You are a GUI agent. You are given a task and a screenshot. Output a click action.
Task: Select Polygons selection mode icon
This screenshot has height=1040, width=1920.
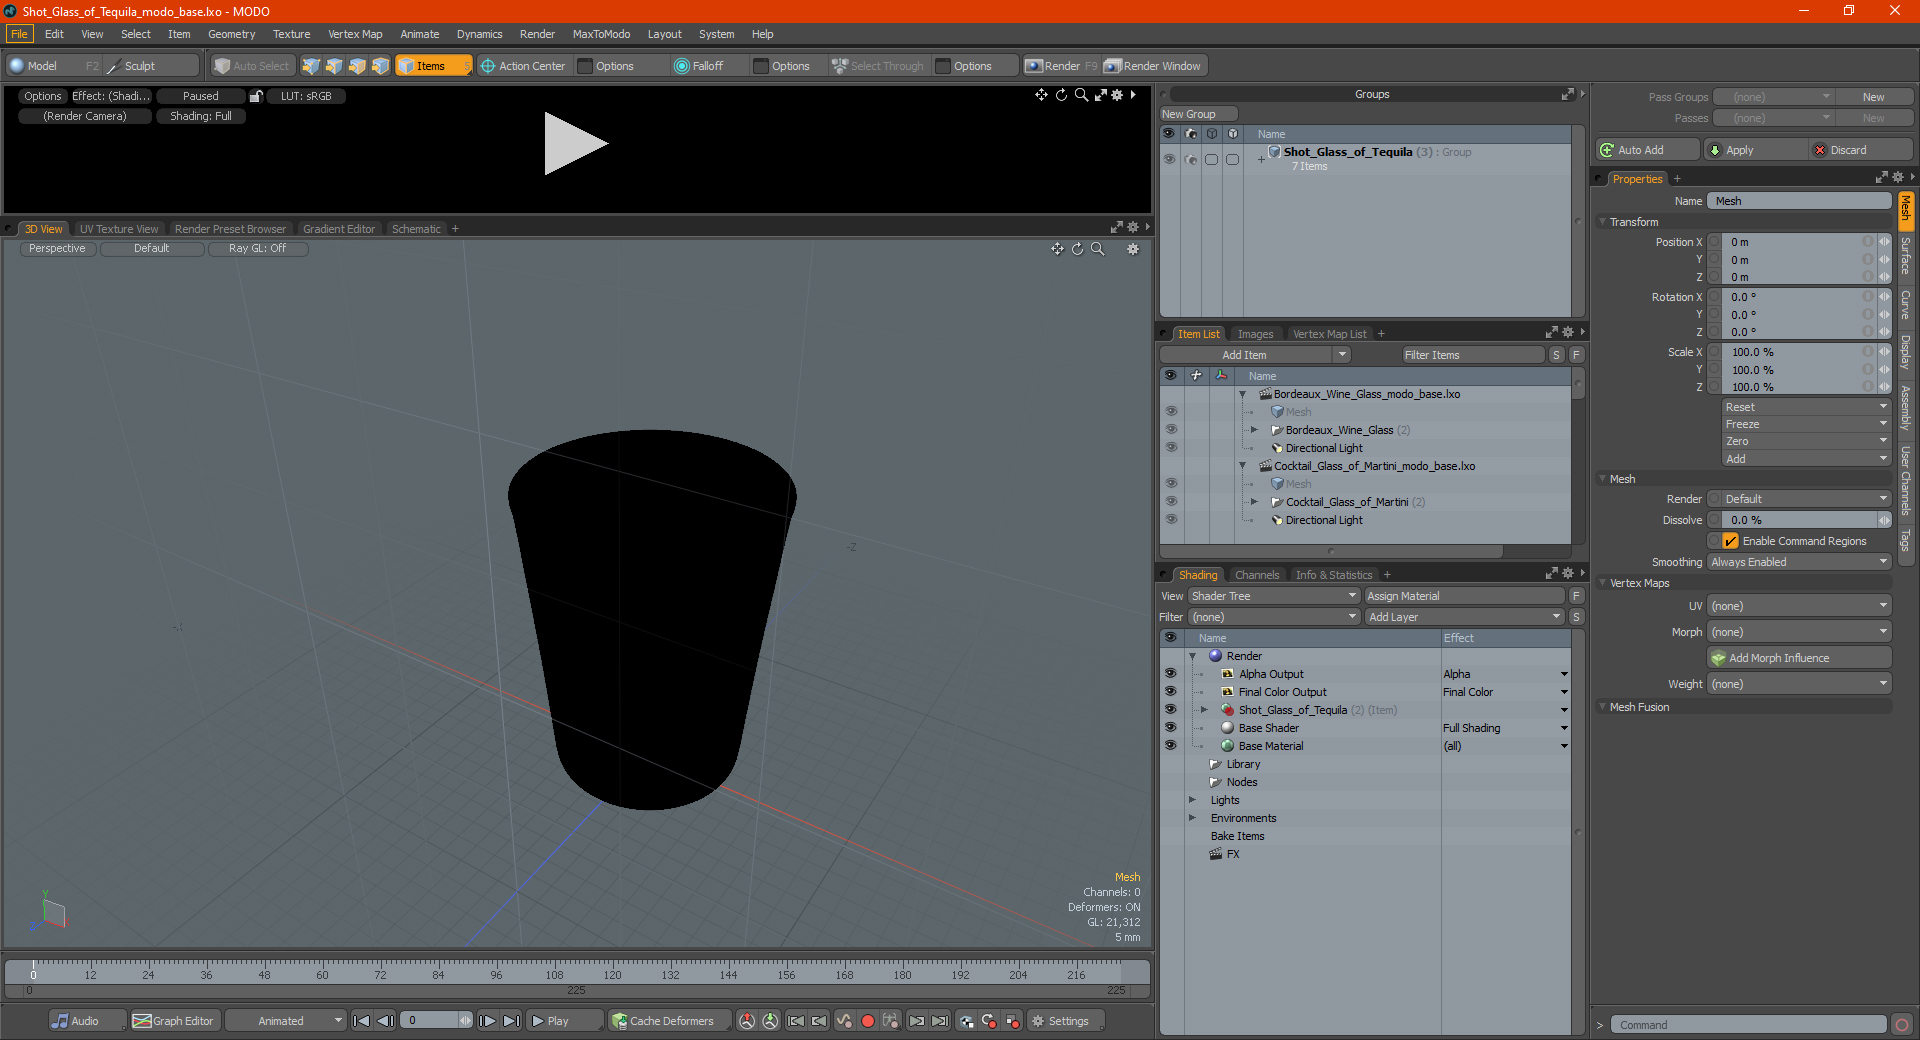coord(357,66)
